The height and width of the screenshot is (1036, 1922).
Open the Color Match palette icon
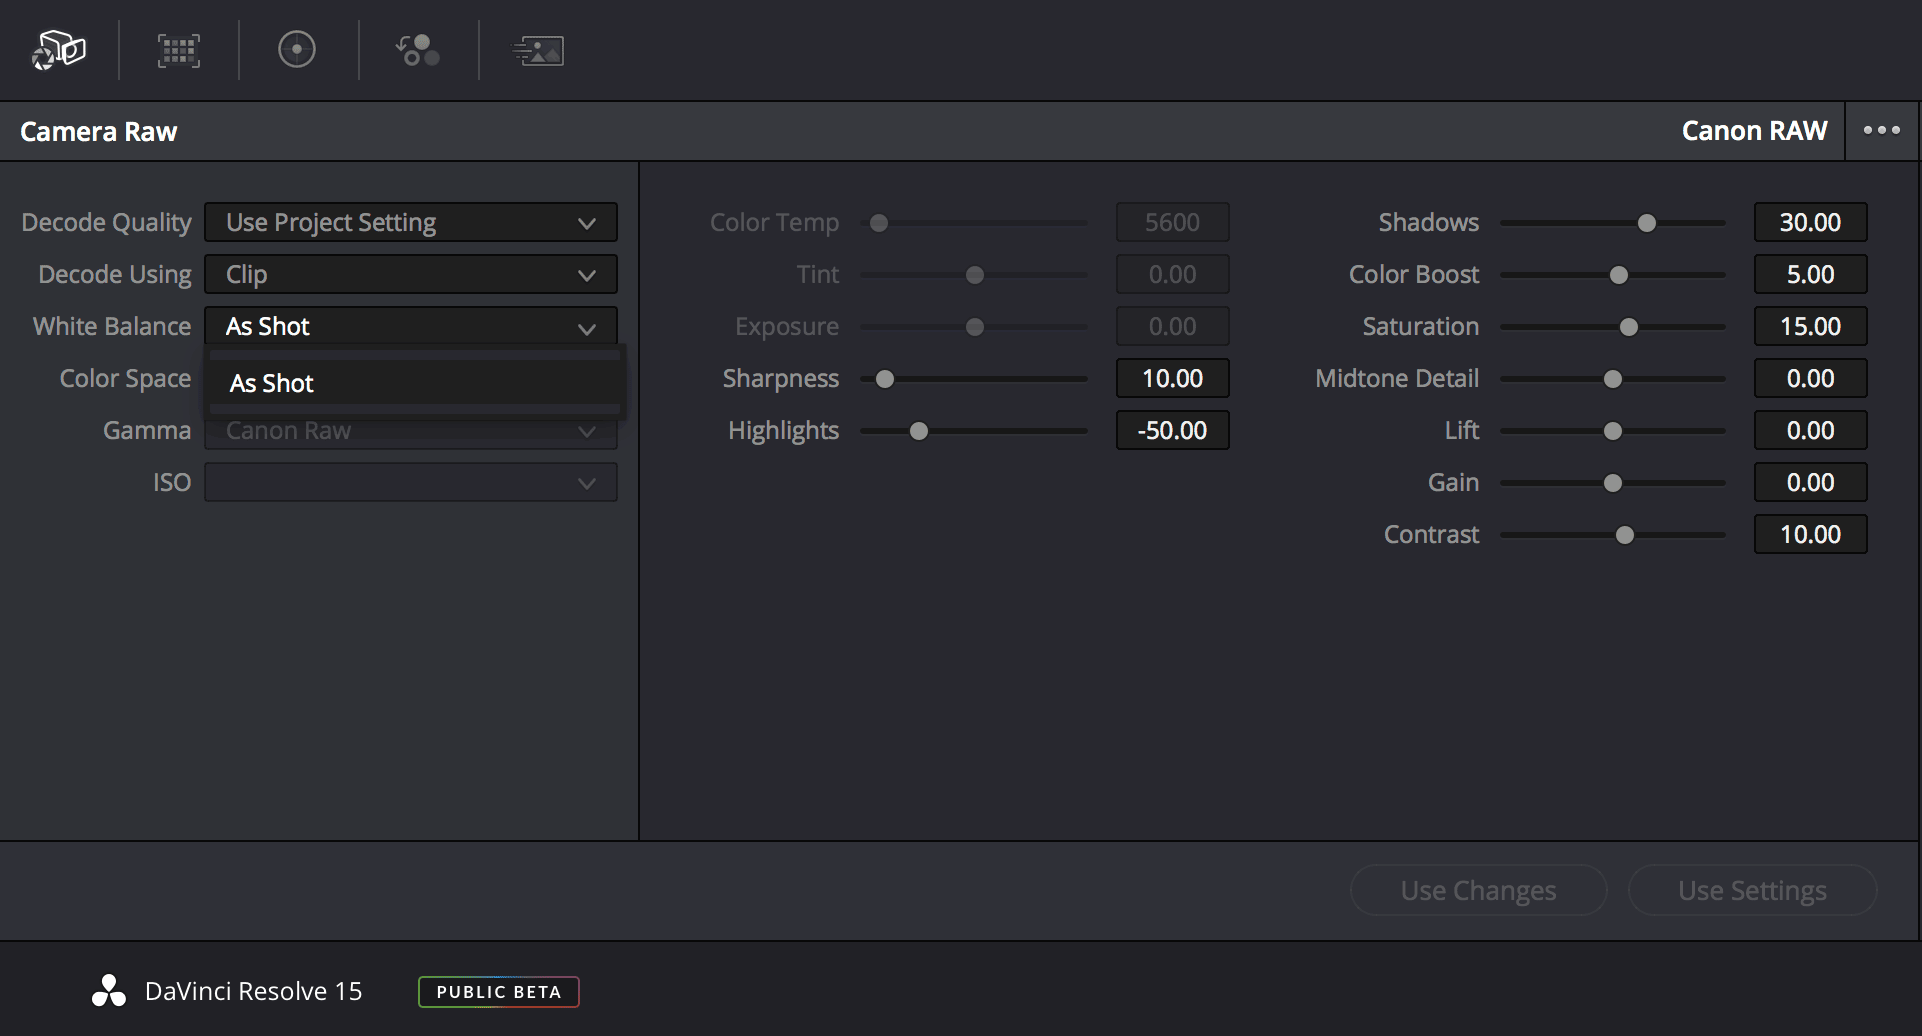coord(179,50)
